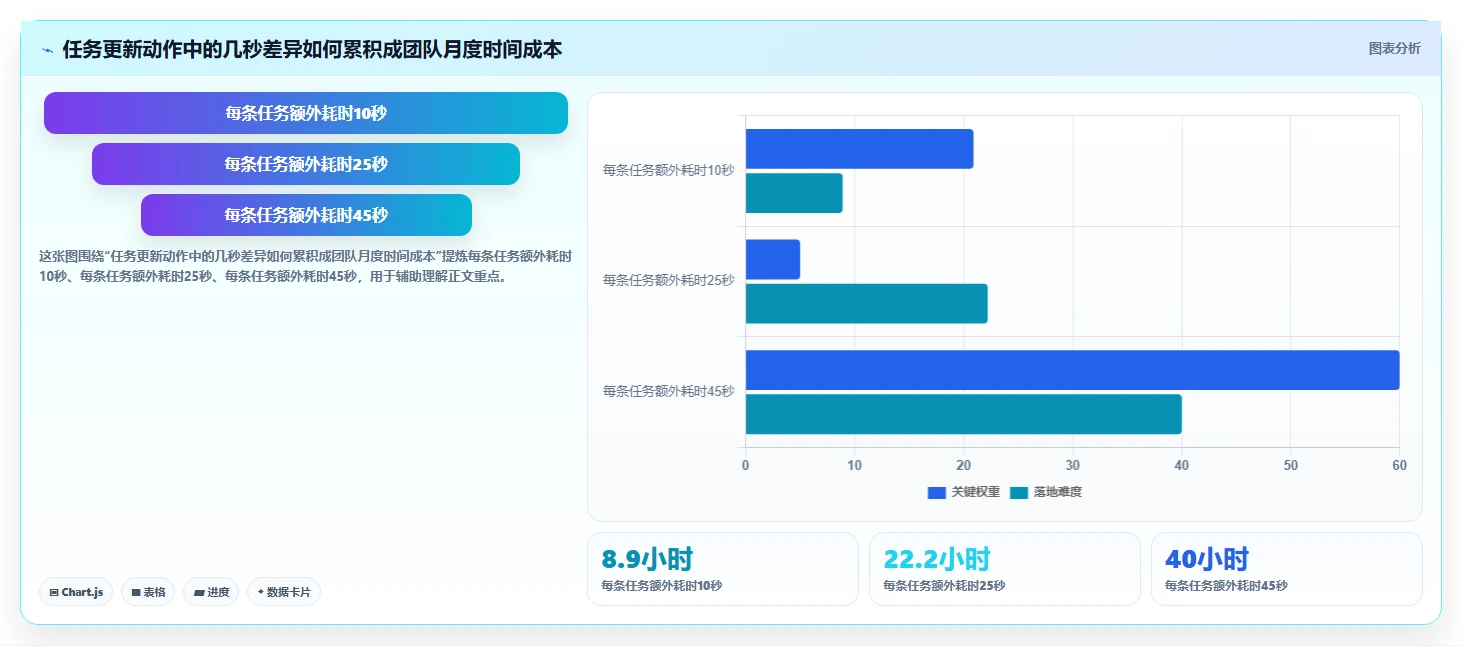The height and width of the screenshot is (646, 1462).
Task: Click the 落地难度 bar for 45秒 row
Action: (964, 414)
